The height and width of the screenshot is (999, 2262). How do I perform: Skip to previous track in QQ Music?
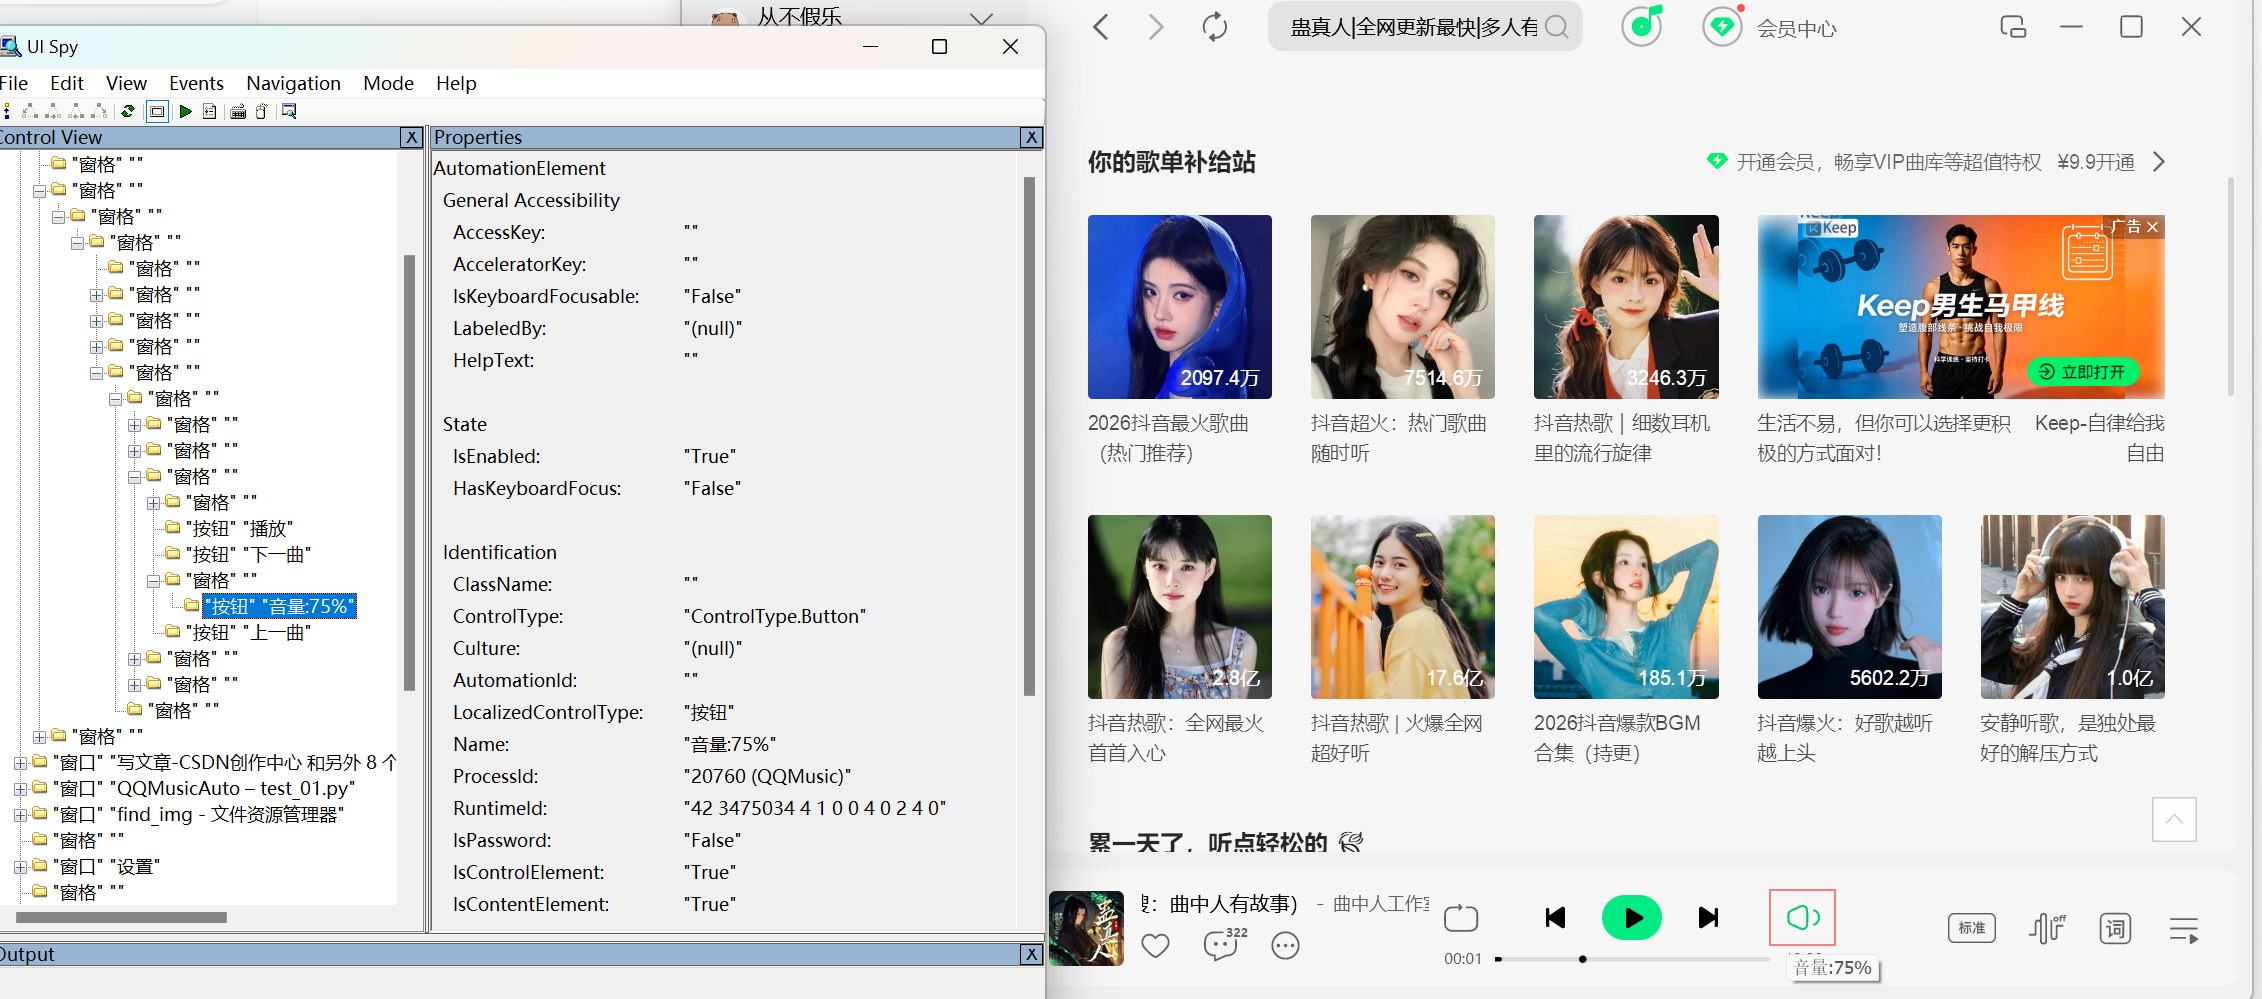point(1555,918)
